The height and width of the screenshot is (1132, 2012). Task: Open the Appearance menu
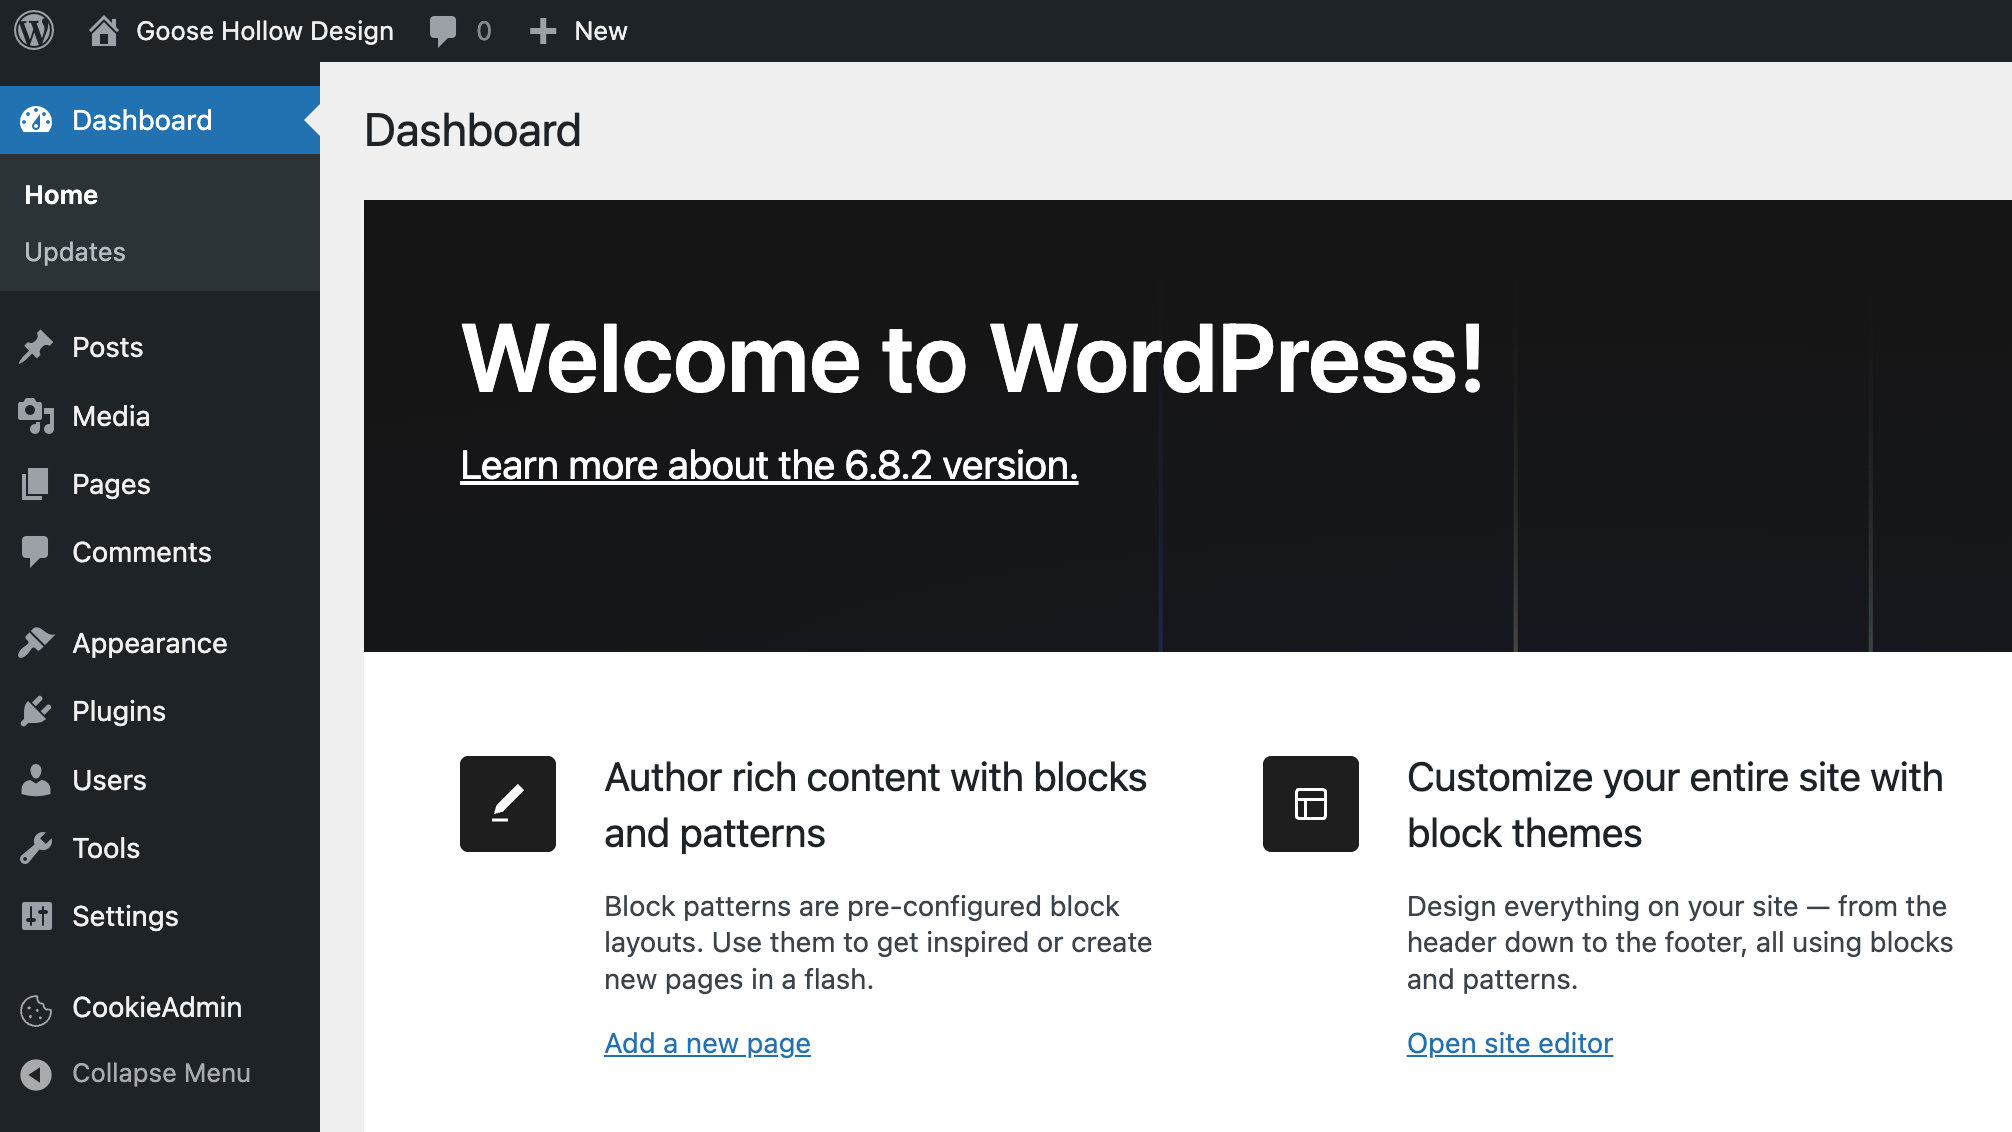click(x=150, y=643)
